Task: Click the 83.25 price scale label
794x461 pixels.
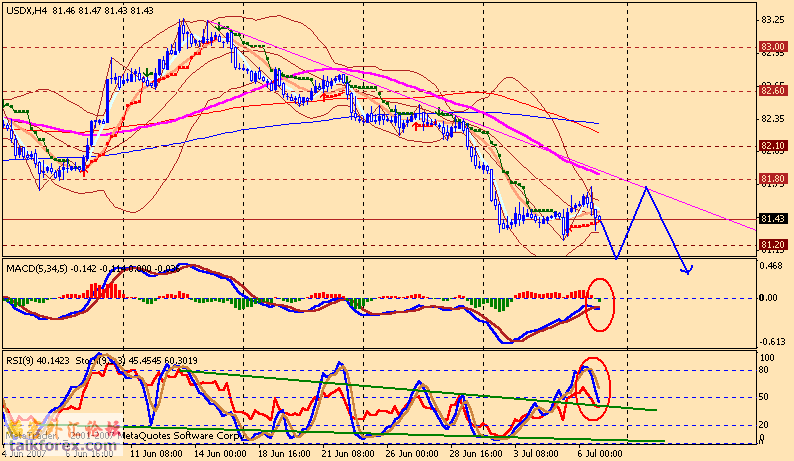Action: (x=773, y=20)
